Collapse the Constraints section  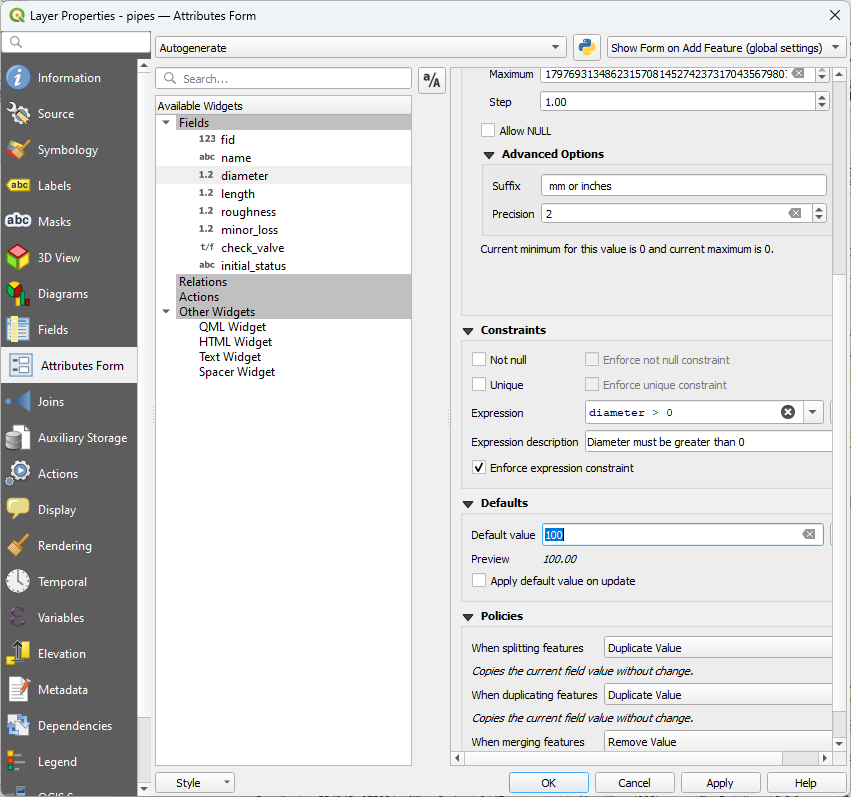(468, 331)
